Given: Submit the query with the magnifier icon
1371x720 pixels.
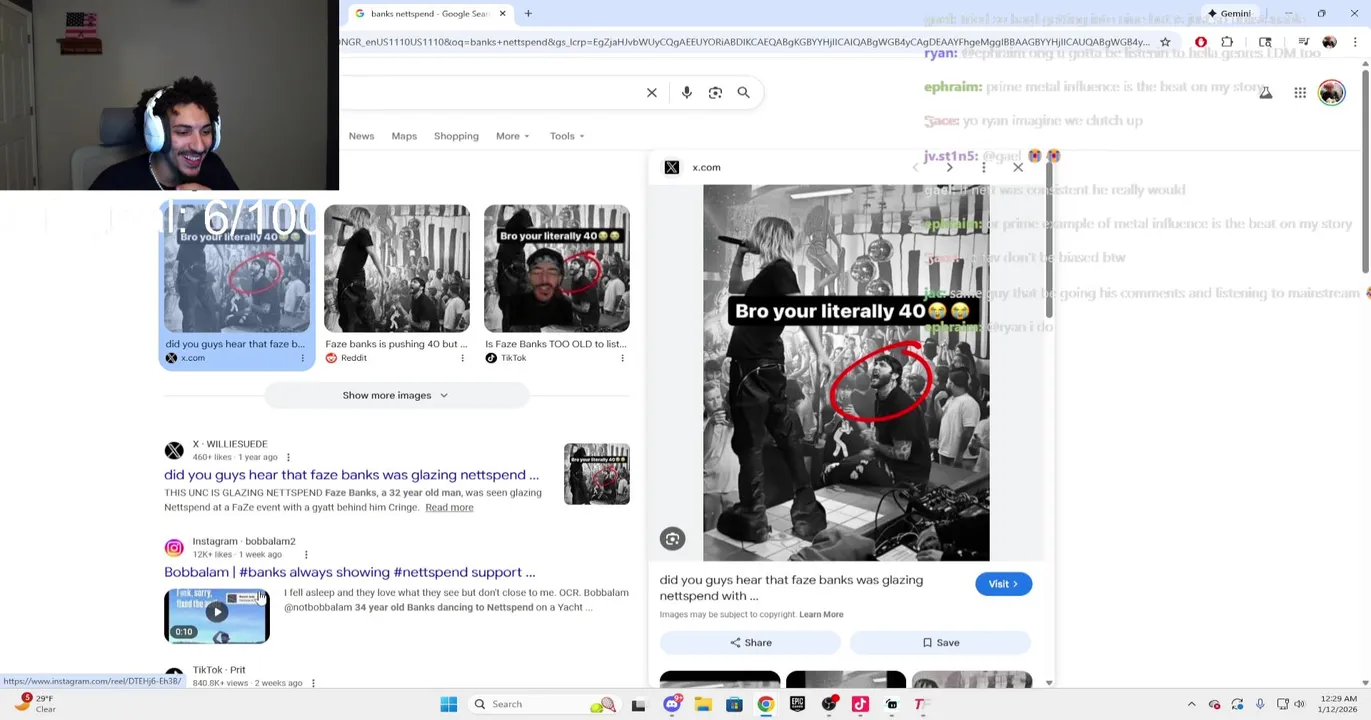Looking at the screenshot, I should click(x=743, y=92).
